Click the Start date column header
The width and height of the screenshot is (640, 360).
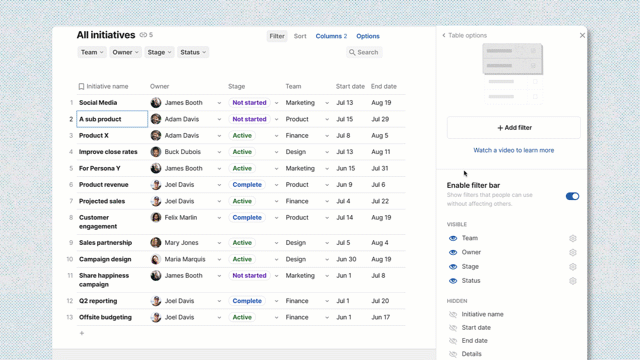coord(350,87)
